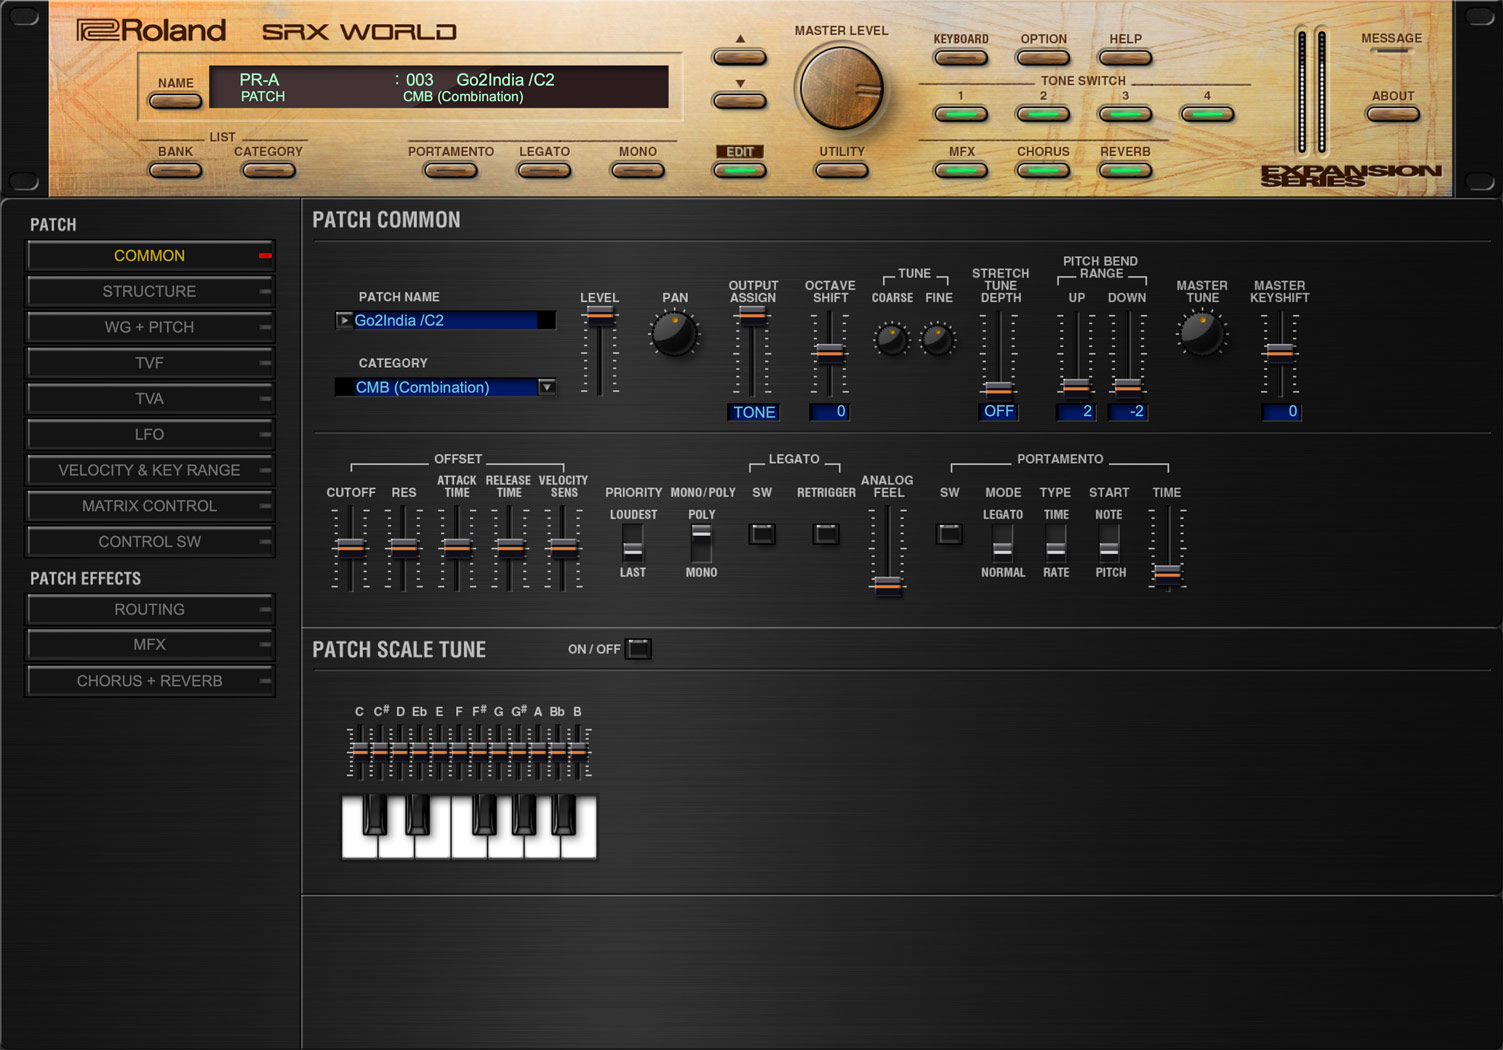Click the Pitch Bend Down value
This screenshot has width=1503, height=1050.
pyautogui.click(x=1128, y=412)
